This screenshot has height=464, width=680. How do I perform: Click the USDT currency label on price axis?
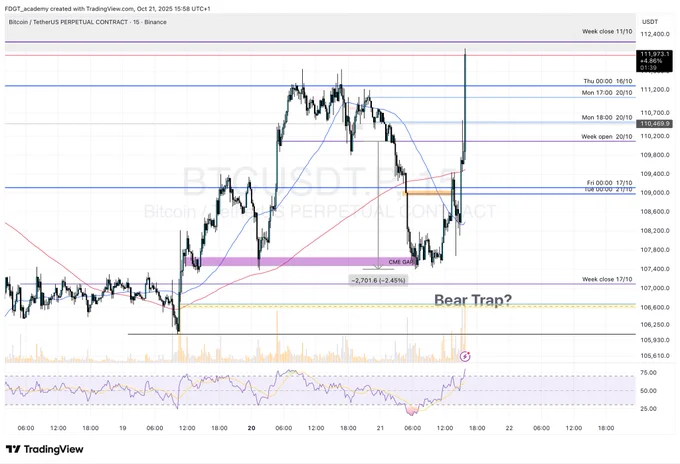pos(650,22)
